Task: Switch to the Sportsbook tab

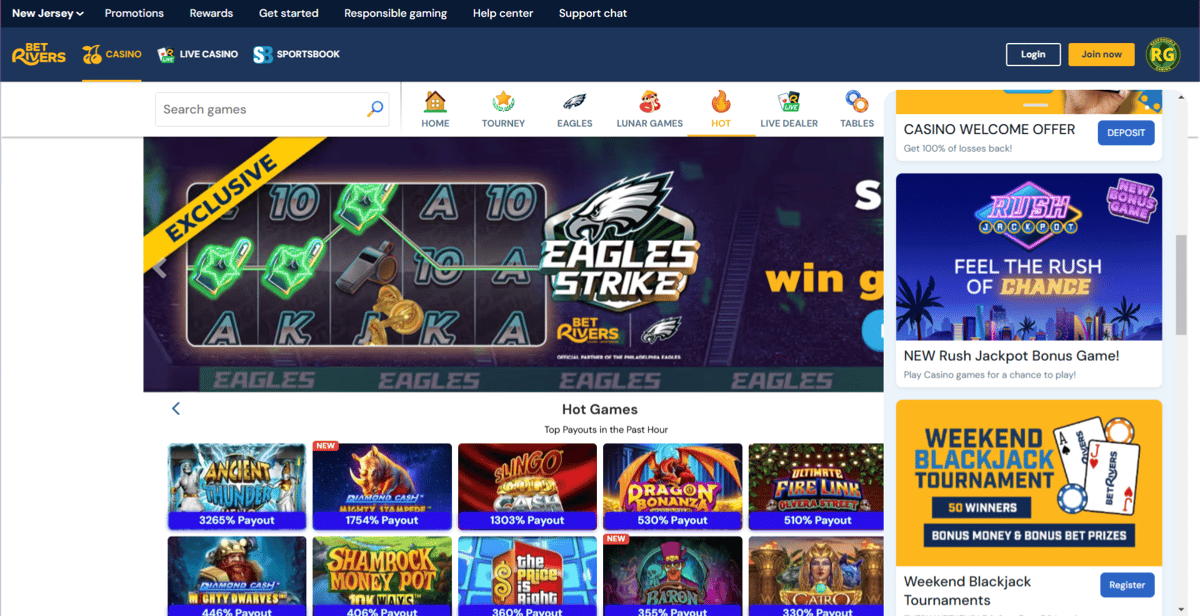Action: click(x=297, y=54)
